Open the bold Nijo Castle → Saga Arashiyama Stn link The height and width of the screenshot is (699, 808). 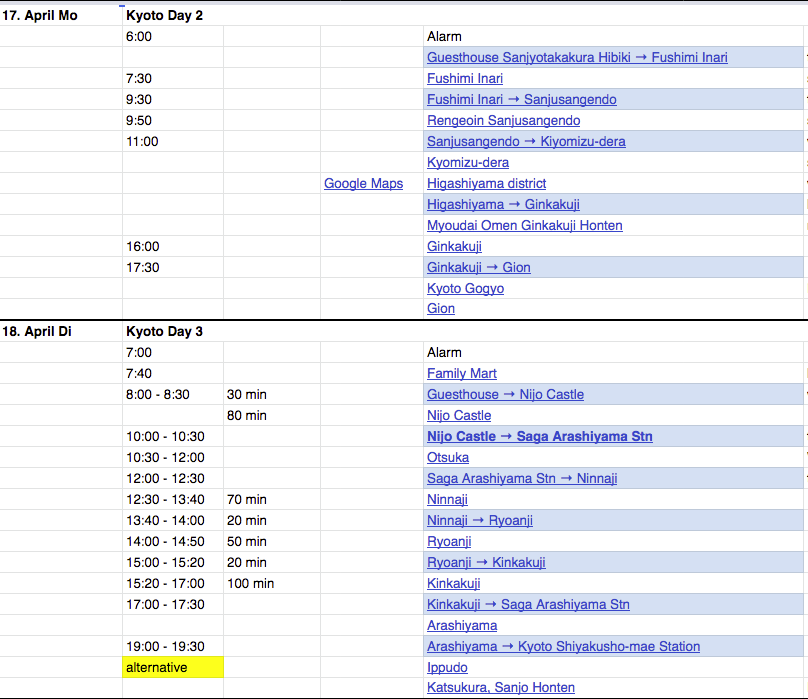point(539,436)
